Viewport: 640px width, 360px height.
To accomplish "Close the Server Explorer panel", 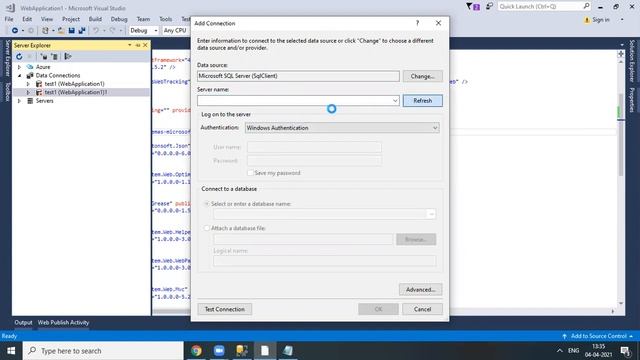I will (145, 45).
